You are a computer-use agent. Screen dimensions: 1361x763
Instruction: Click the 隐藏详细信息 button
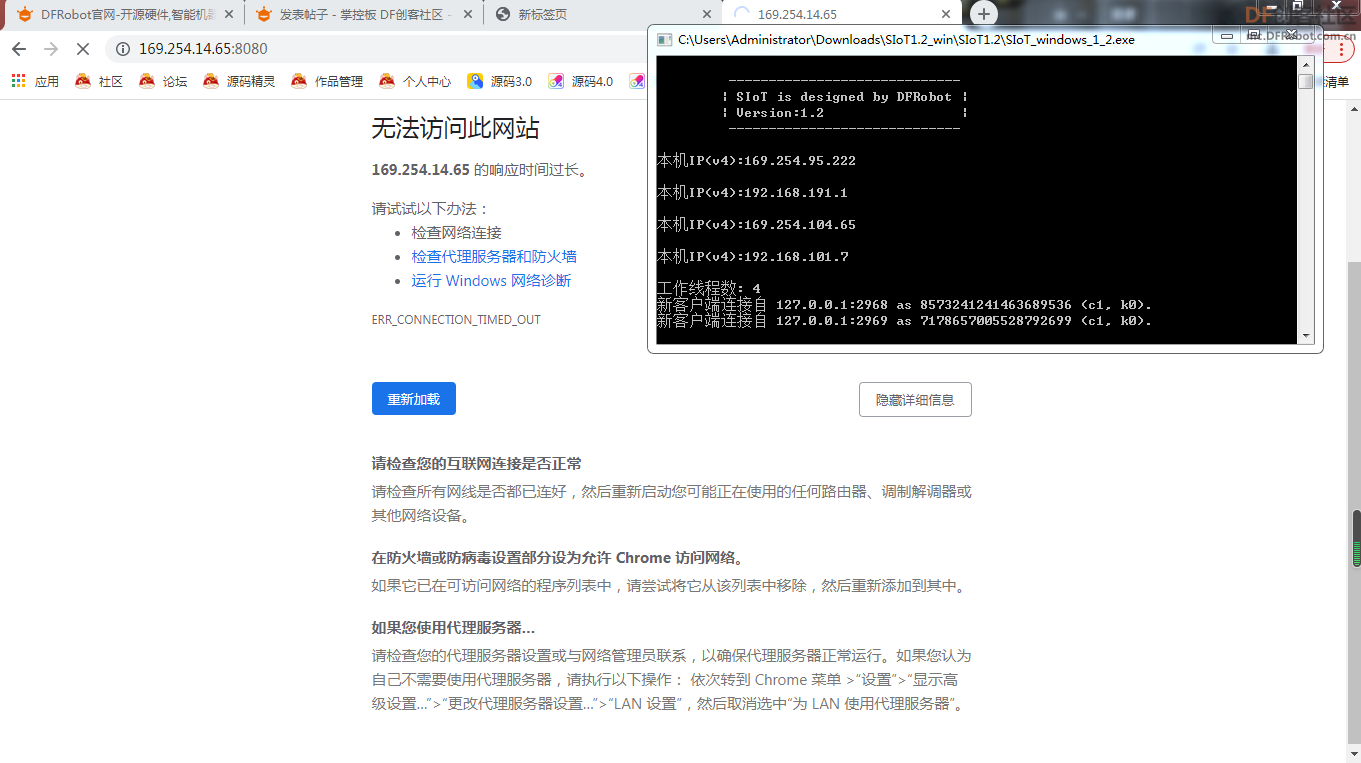pyautogui.click(x=915, y=399)
